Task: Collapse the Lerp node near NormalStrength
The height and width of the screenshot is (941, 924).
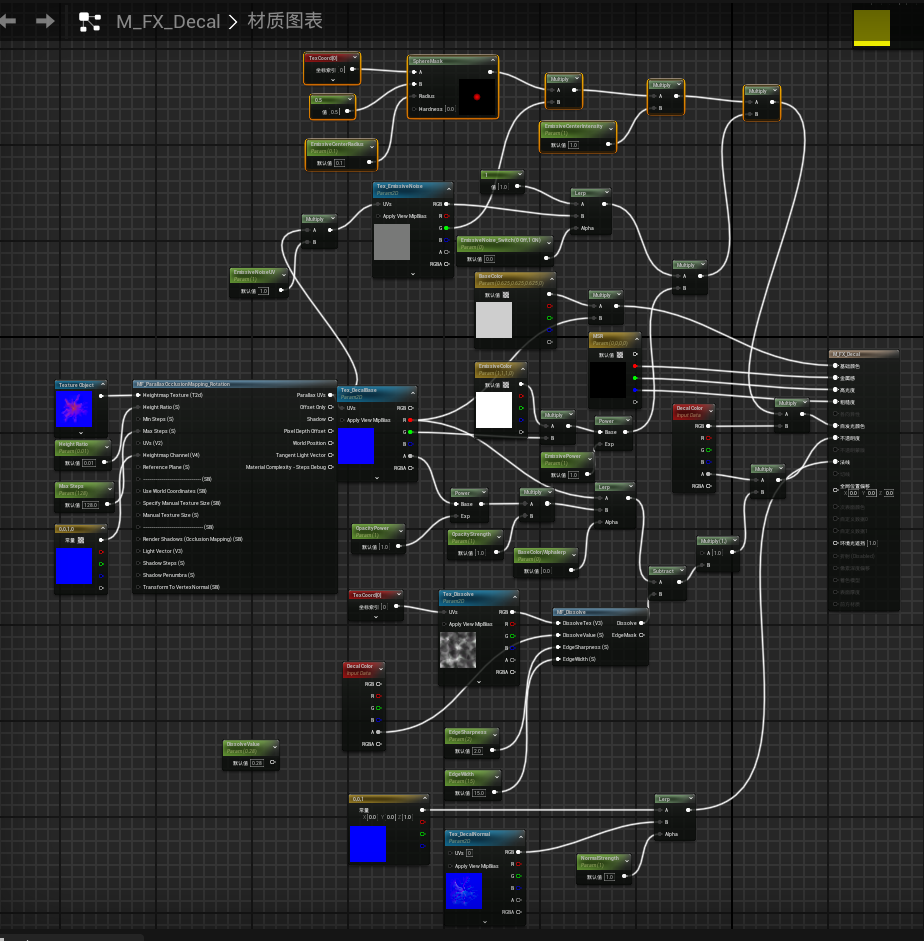Action: [x=691, y=799]
